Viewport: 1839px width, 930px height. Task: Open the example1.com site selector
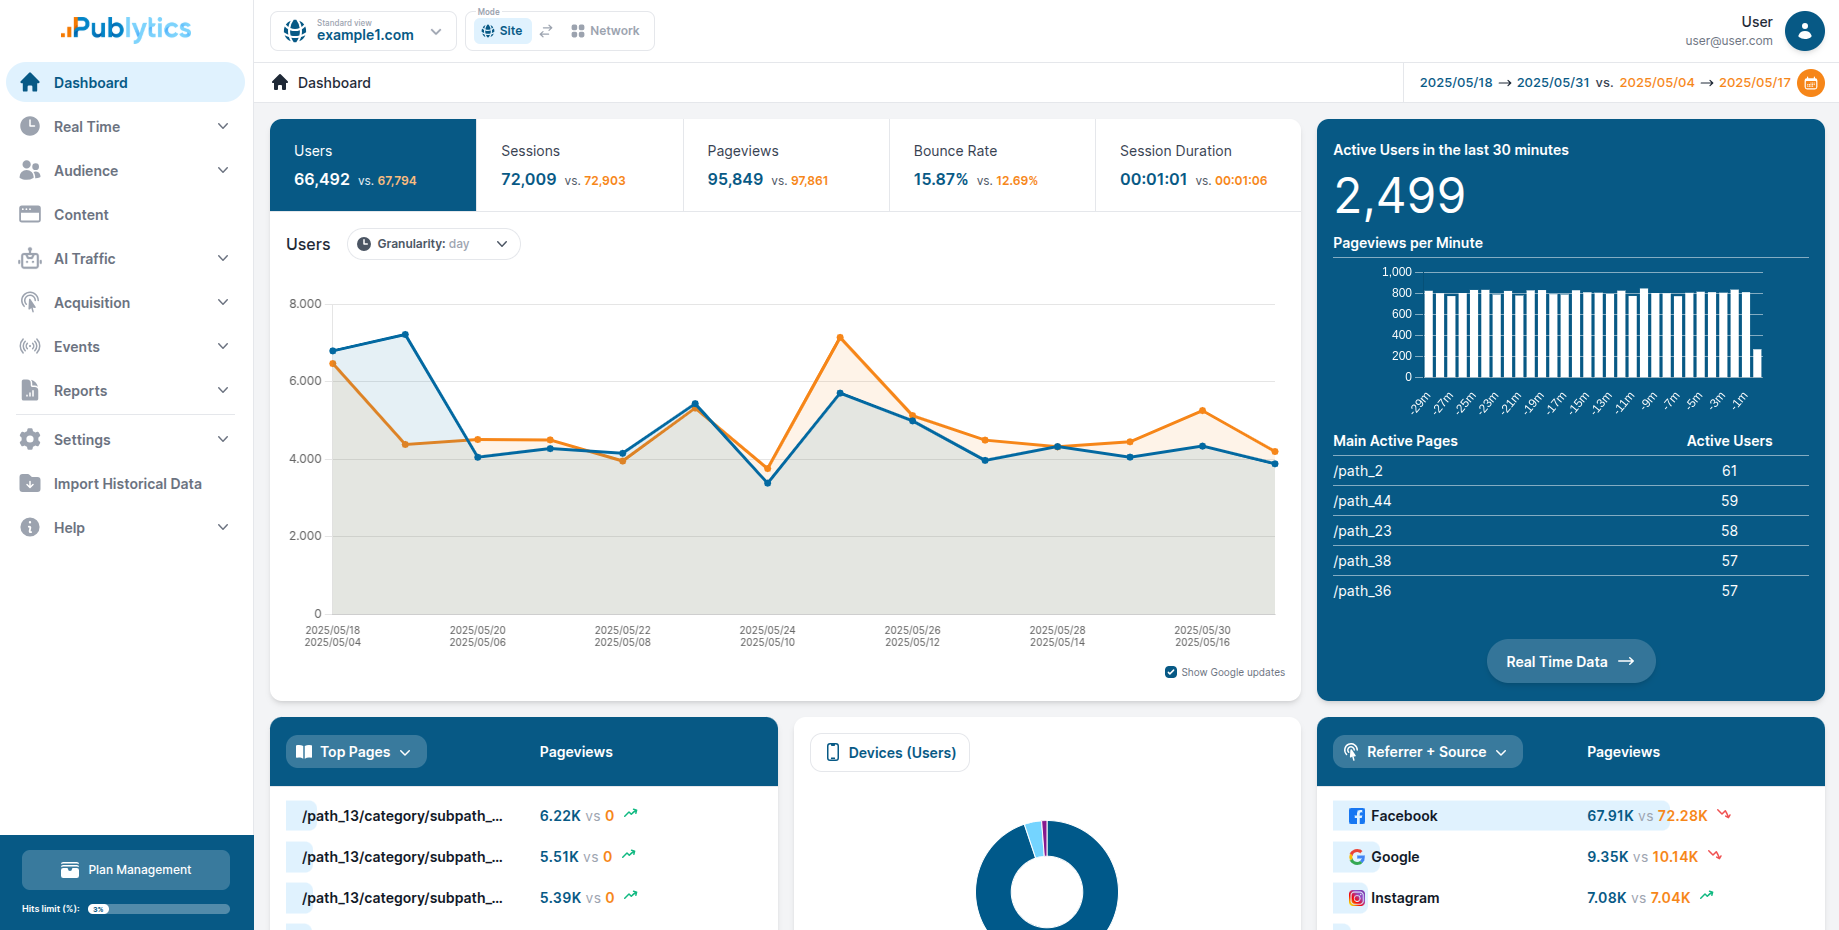point(363,31)
